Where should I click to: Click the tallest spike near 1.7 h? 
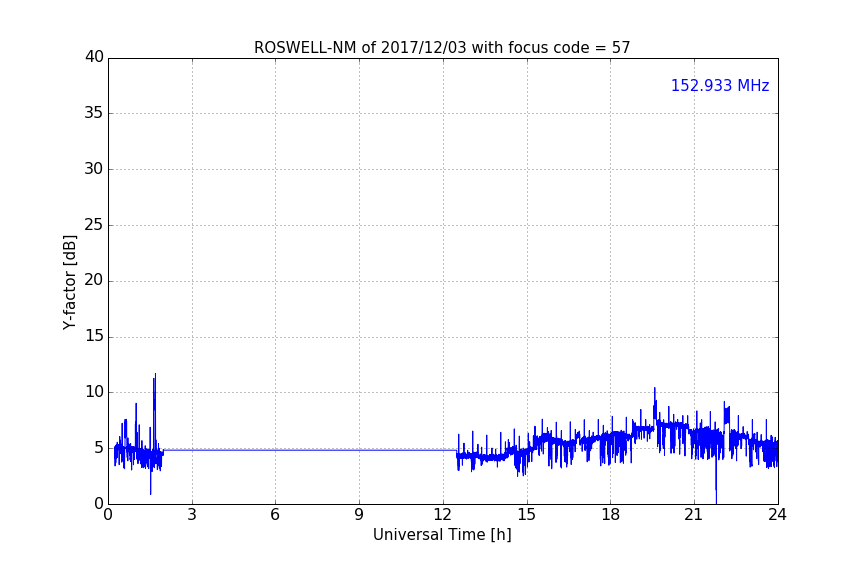coord(155,408)
